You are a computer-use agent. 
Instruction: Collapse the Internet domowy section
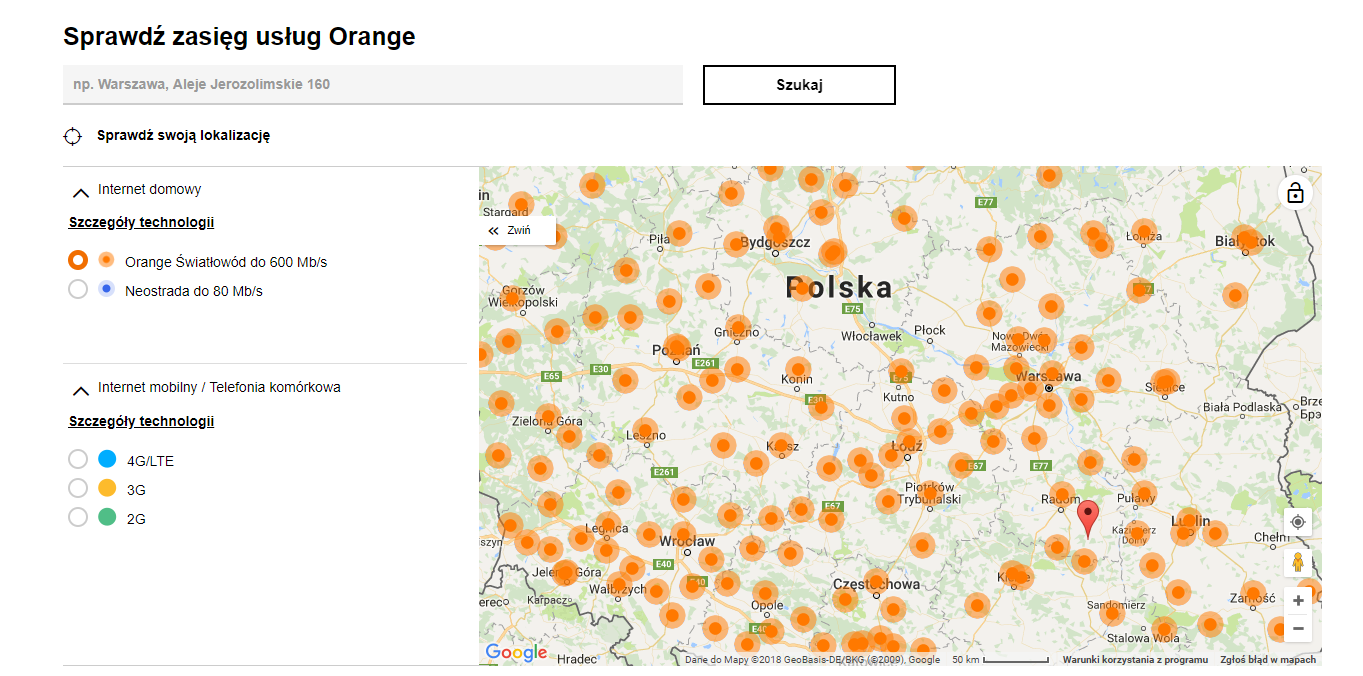pos(81,191)
